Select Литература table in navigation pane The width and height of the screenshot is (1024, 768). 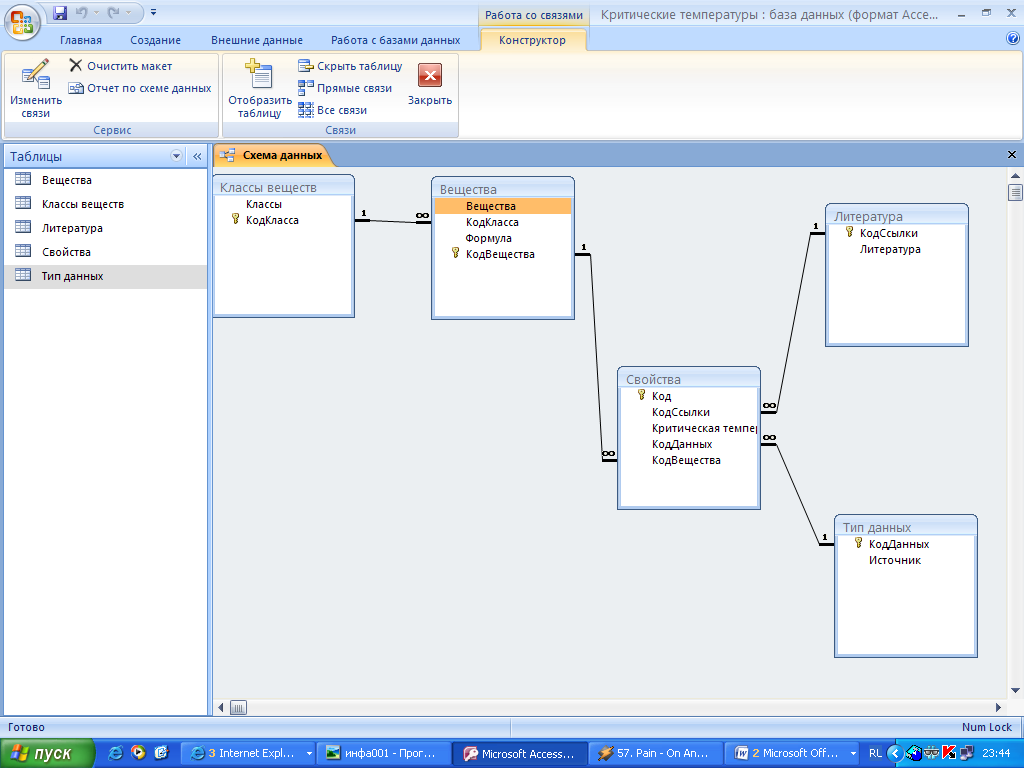pos(106,228)
